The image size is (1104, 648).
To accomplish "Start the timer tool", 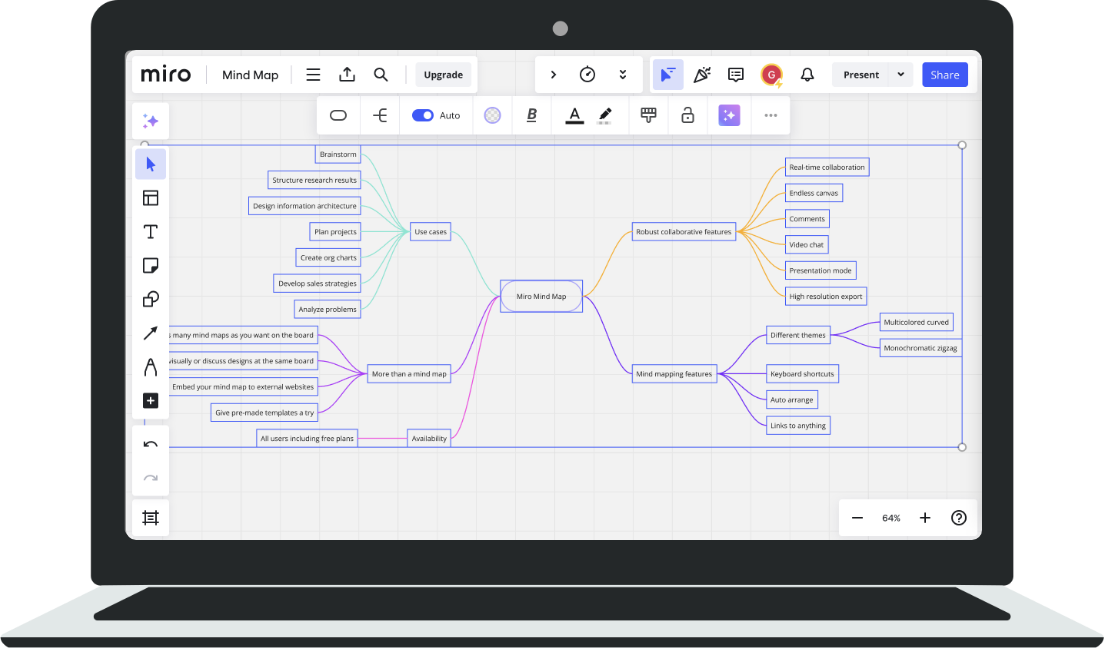I will pos(587,75).
